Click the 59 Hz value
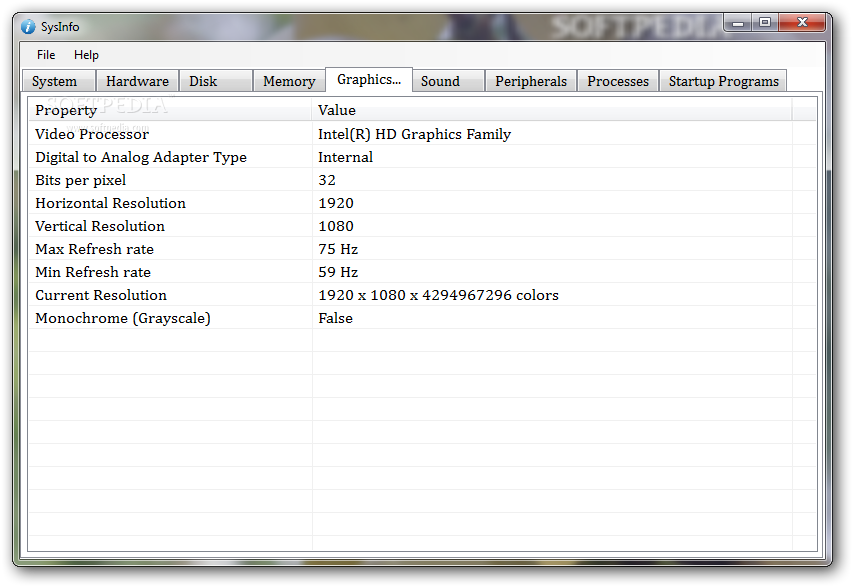The height and width of the screenshot is (587, 853). click(338, 271)
